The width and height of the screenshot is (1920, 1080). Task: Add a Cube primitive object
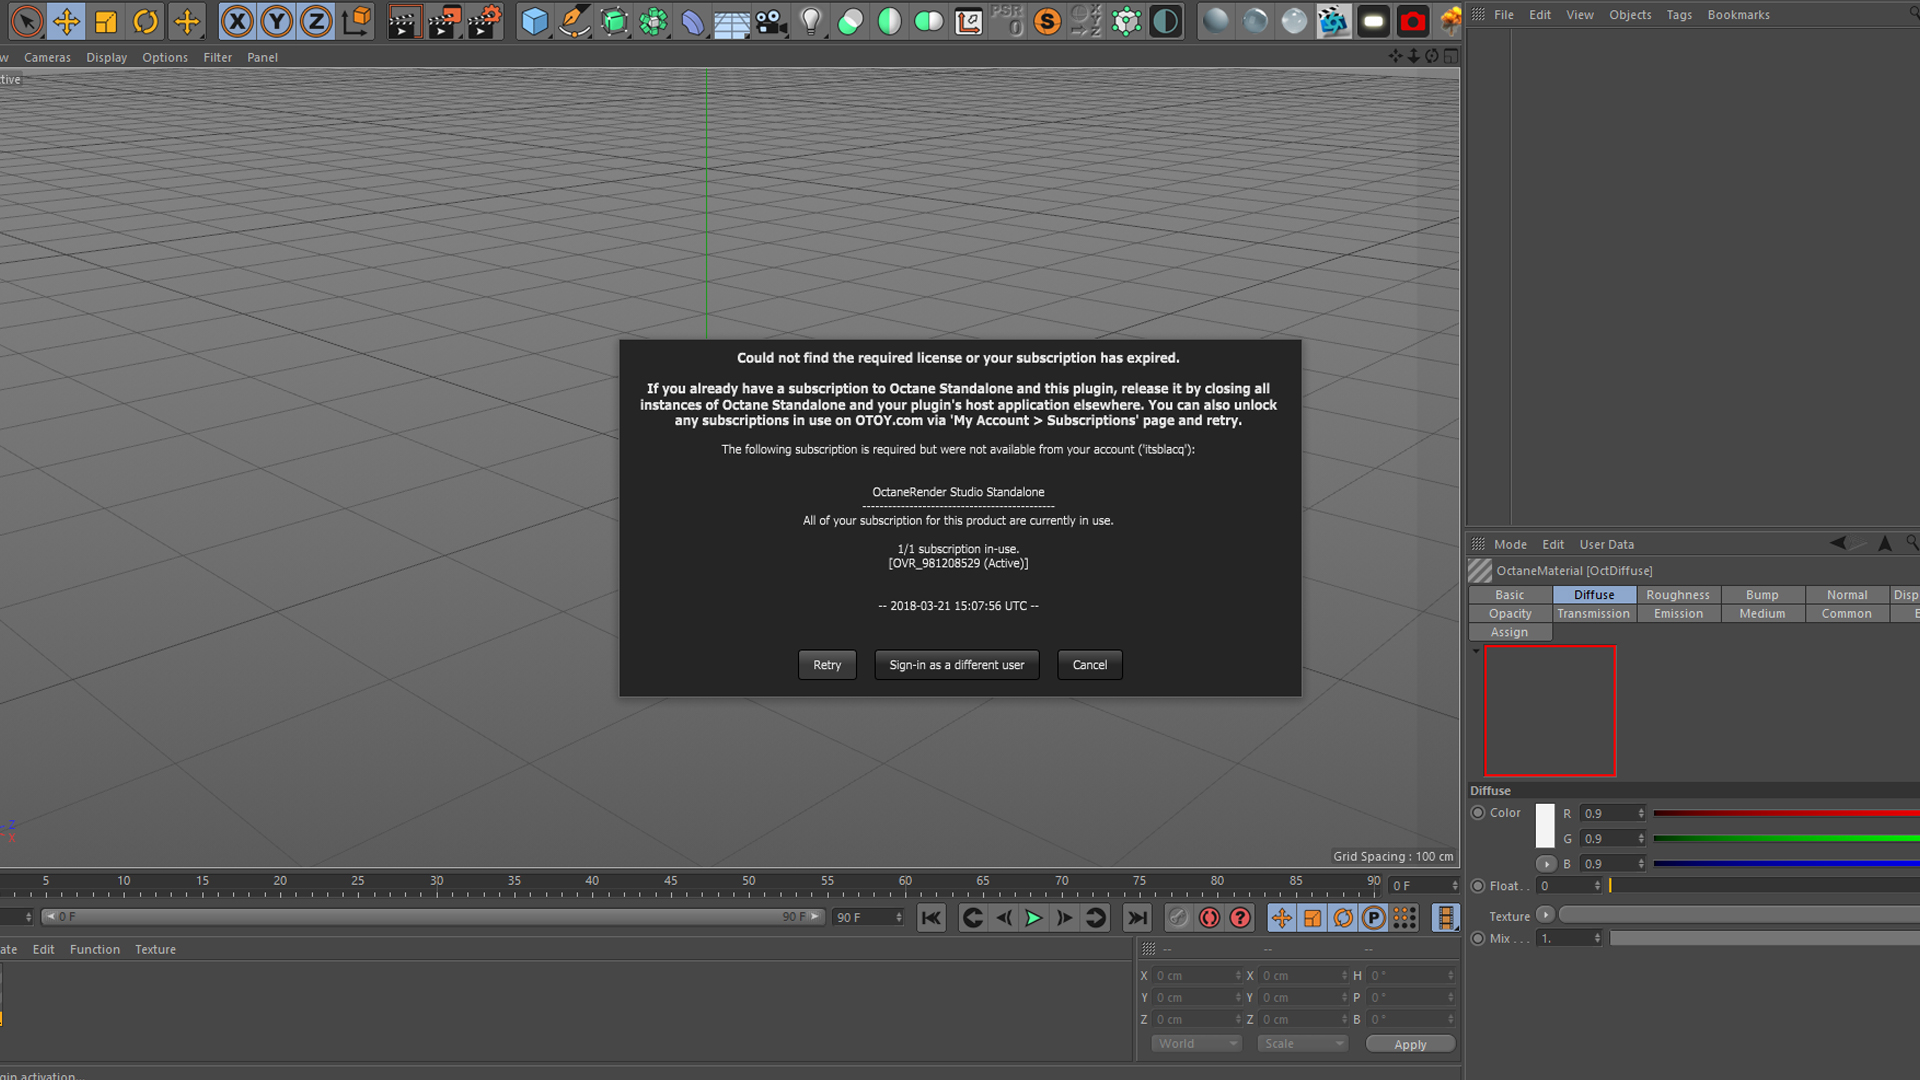pyautogui.click(x=535, y=21)
